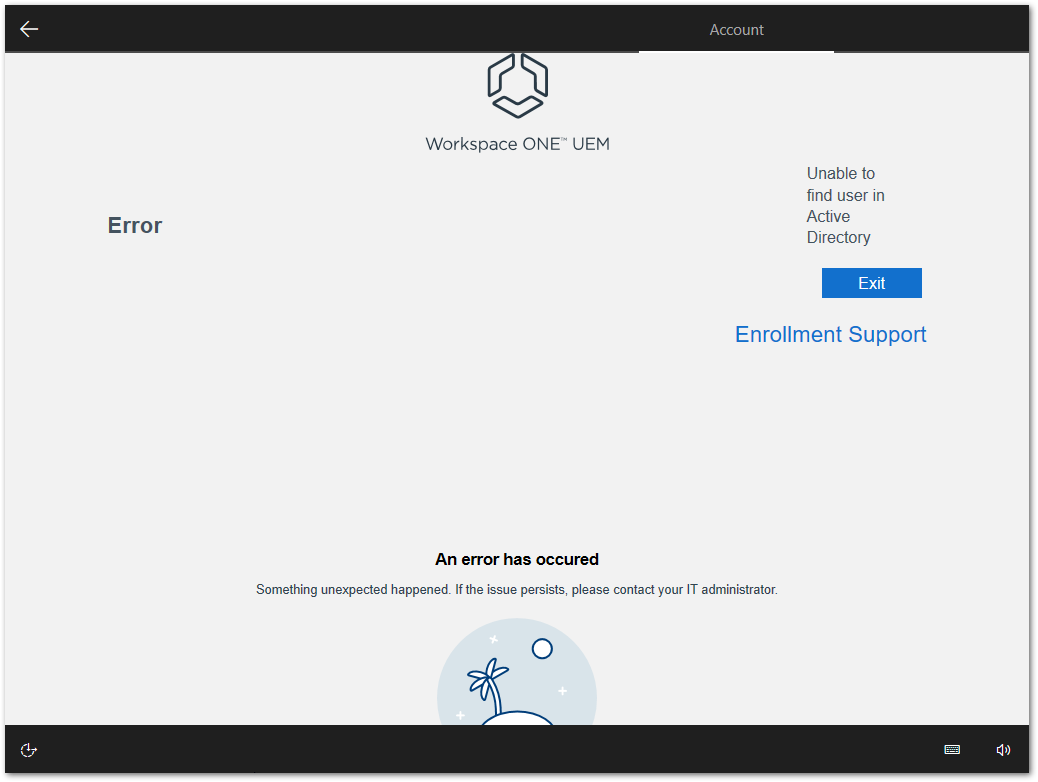This screenshot has height=782, width=1038.
Task: Click the sparkle star above the palm tree
Action: (x=493, y=639)
